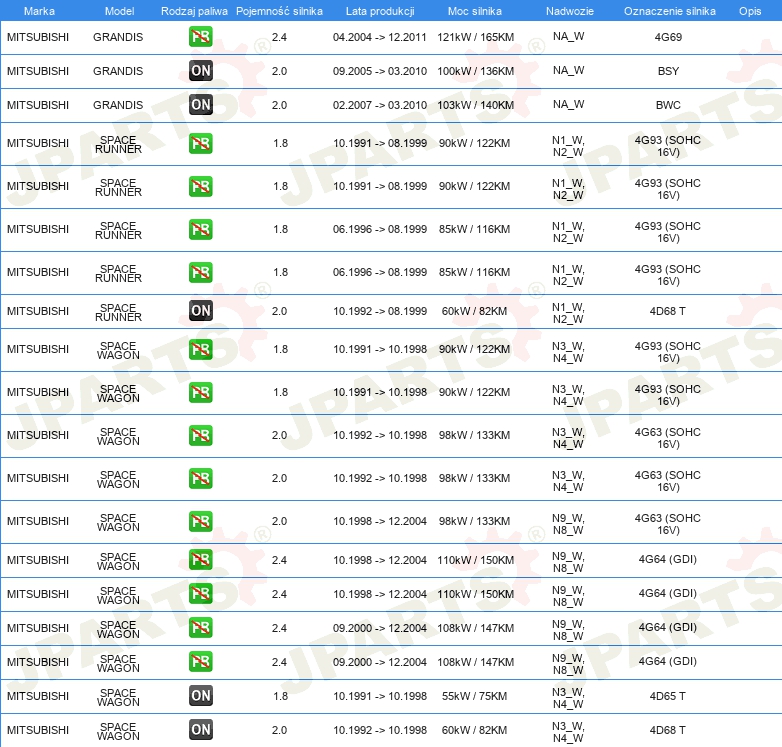This screenshot has width=782, height=747.
Task: Click the Model column header
Action: point(119,11)
